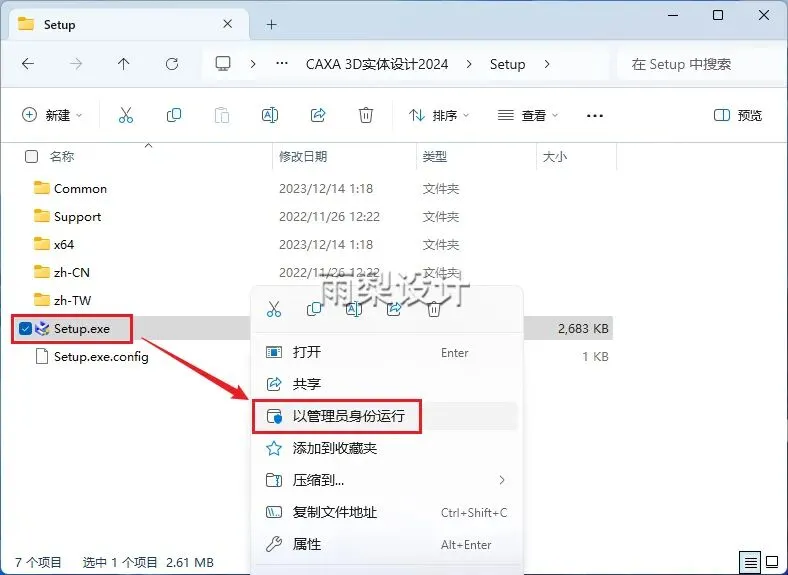Sort by the 修改日期 column header
This screenshot has width=788, height=575.
click(x=303, y=156)
